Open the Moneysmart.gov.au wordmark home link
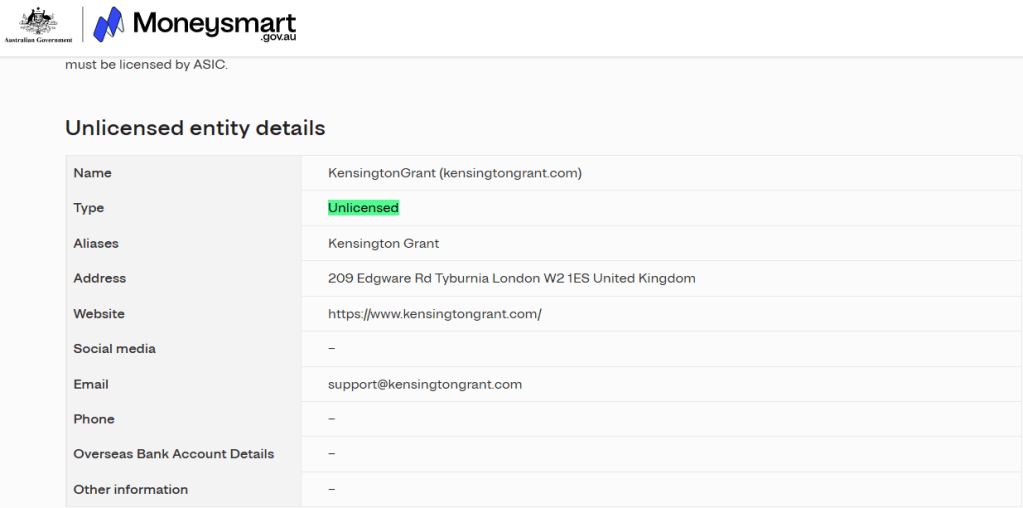 point(214,24)
